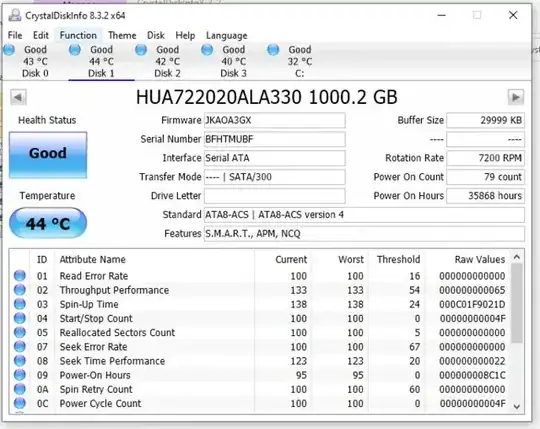Click status icon of Power Cycle Count row
This screenshot has width=540, height=429.
[x=20, y=403]
